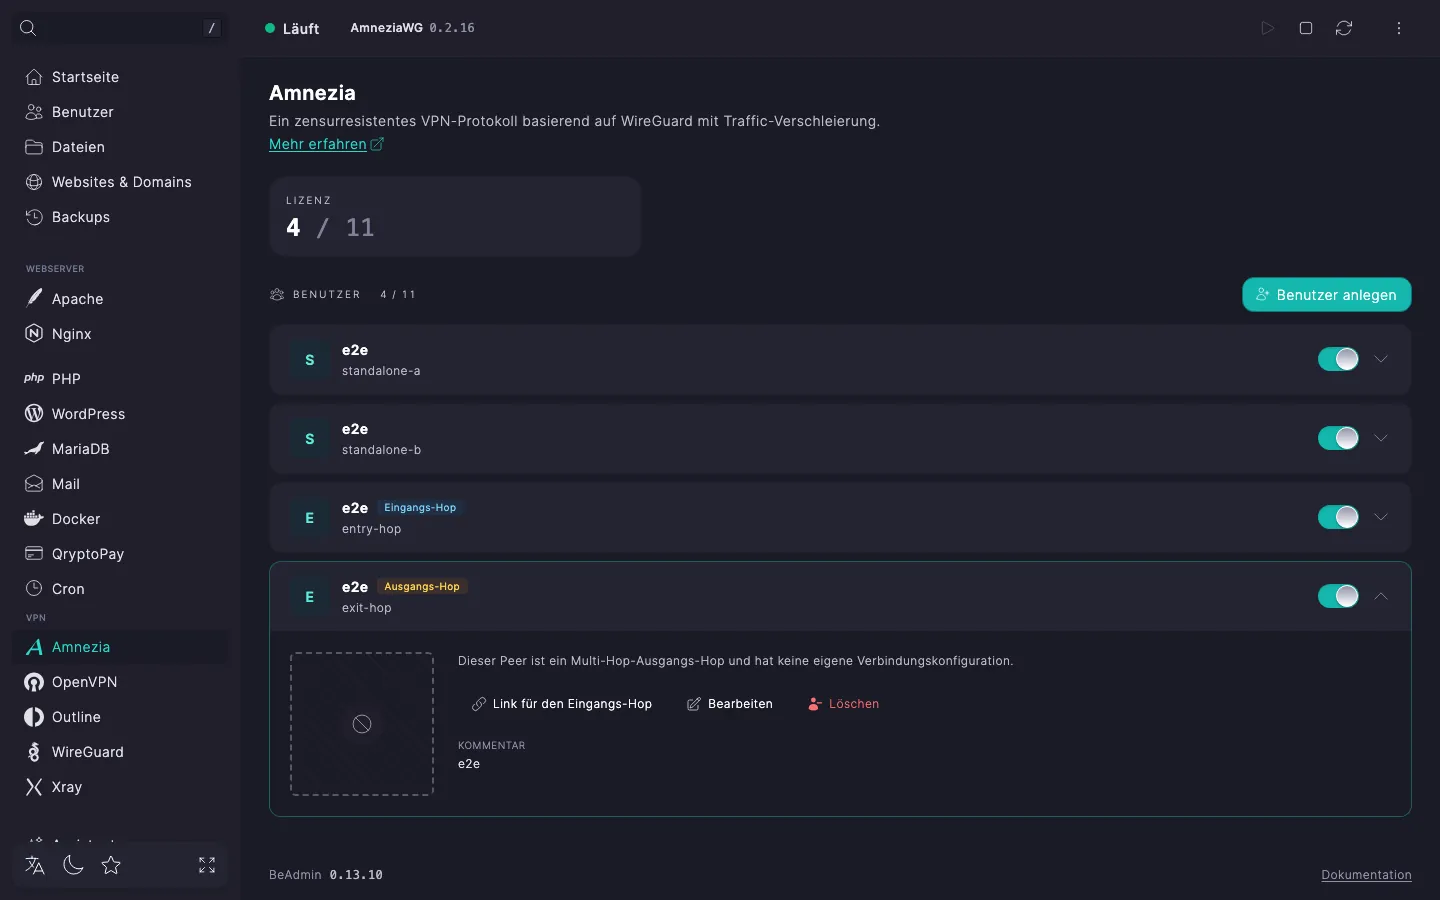Screen dimensions: 1440x900
Task: Click the Websites & Domains globe icon
Action: coord(34,182)
